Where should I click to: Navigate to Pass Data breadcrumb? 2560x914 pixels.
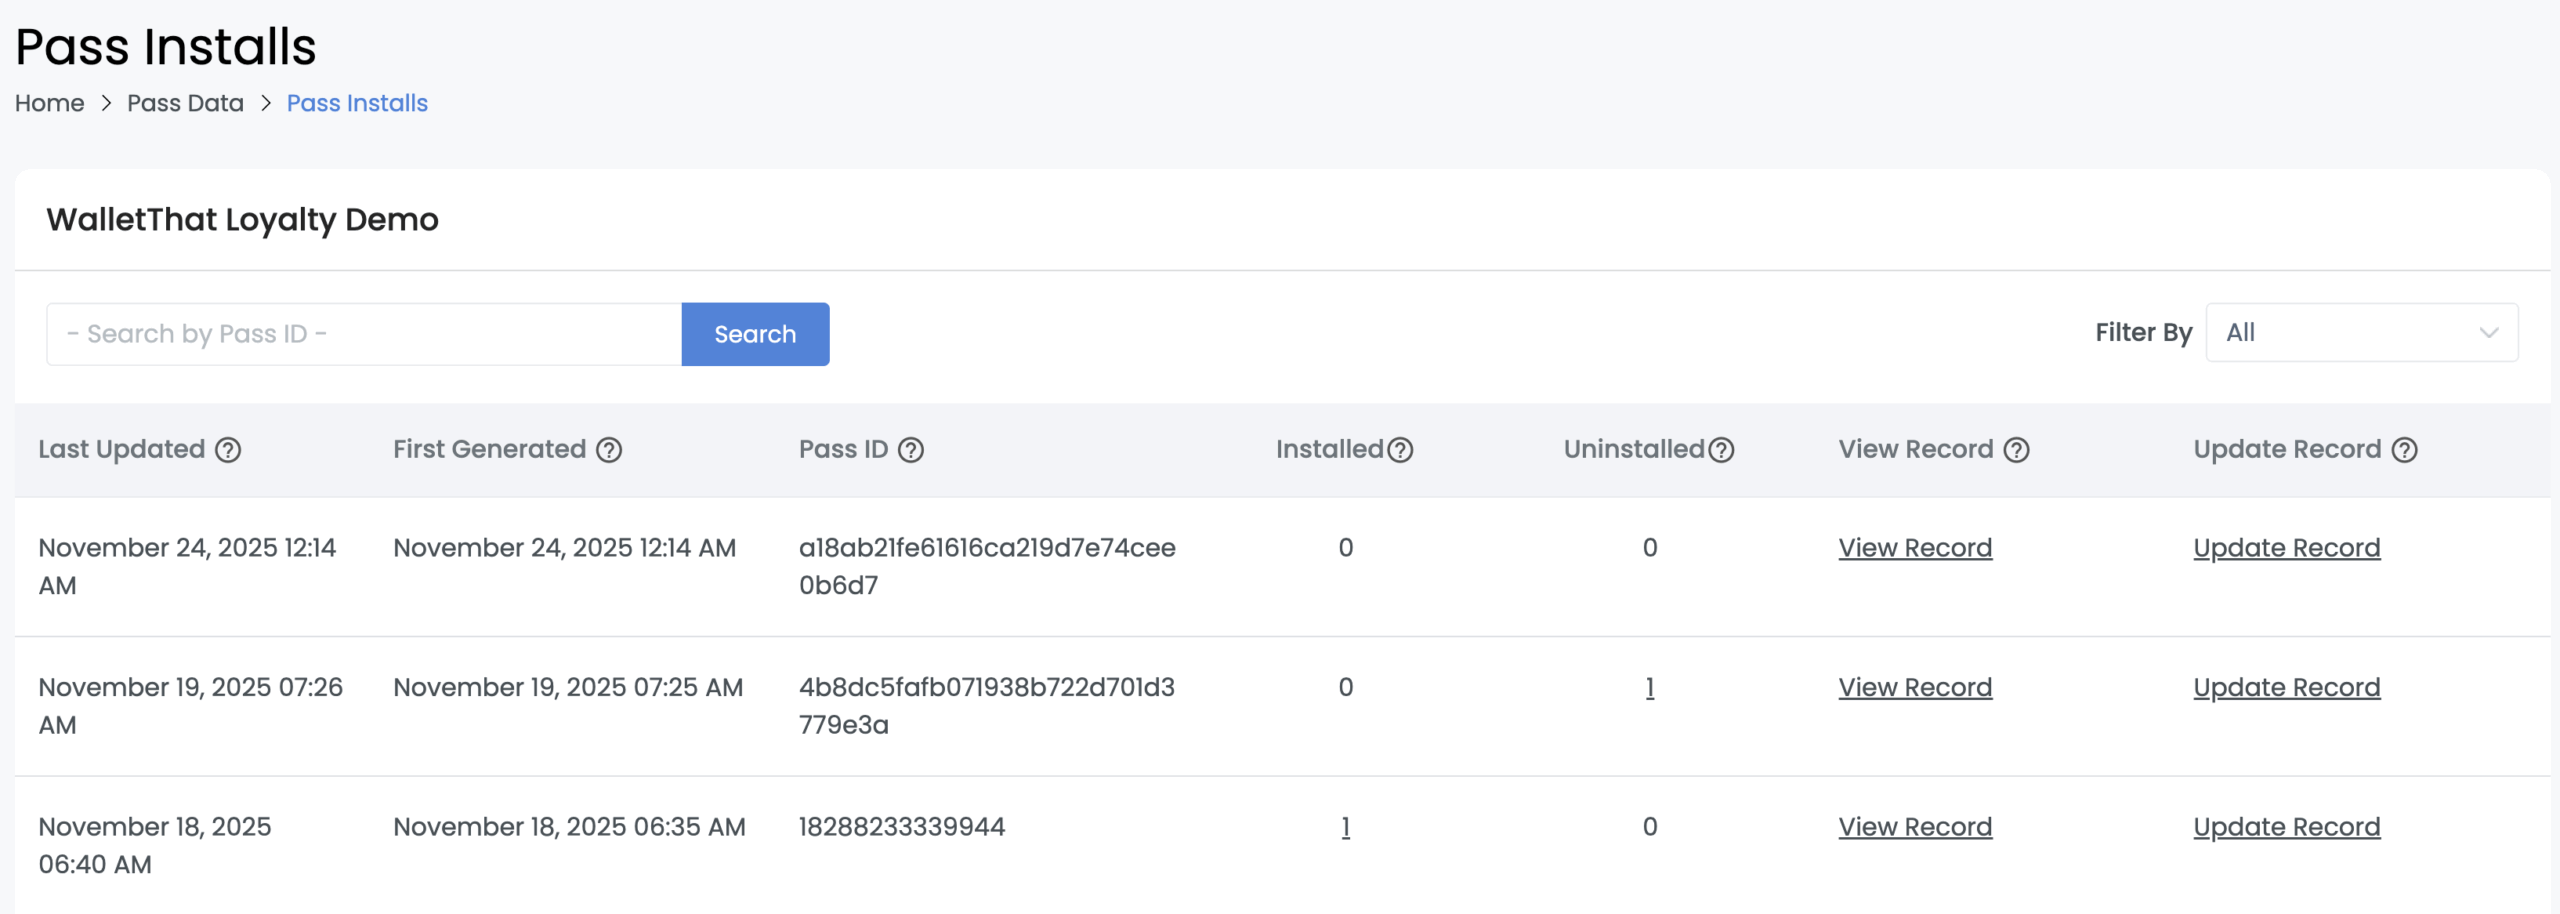[x=186, y=103]
